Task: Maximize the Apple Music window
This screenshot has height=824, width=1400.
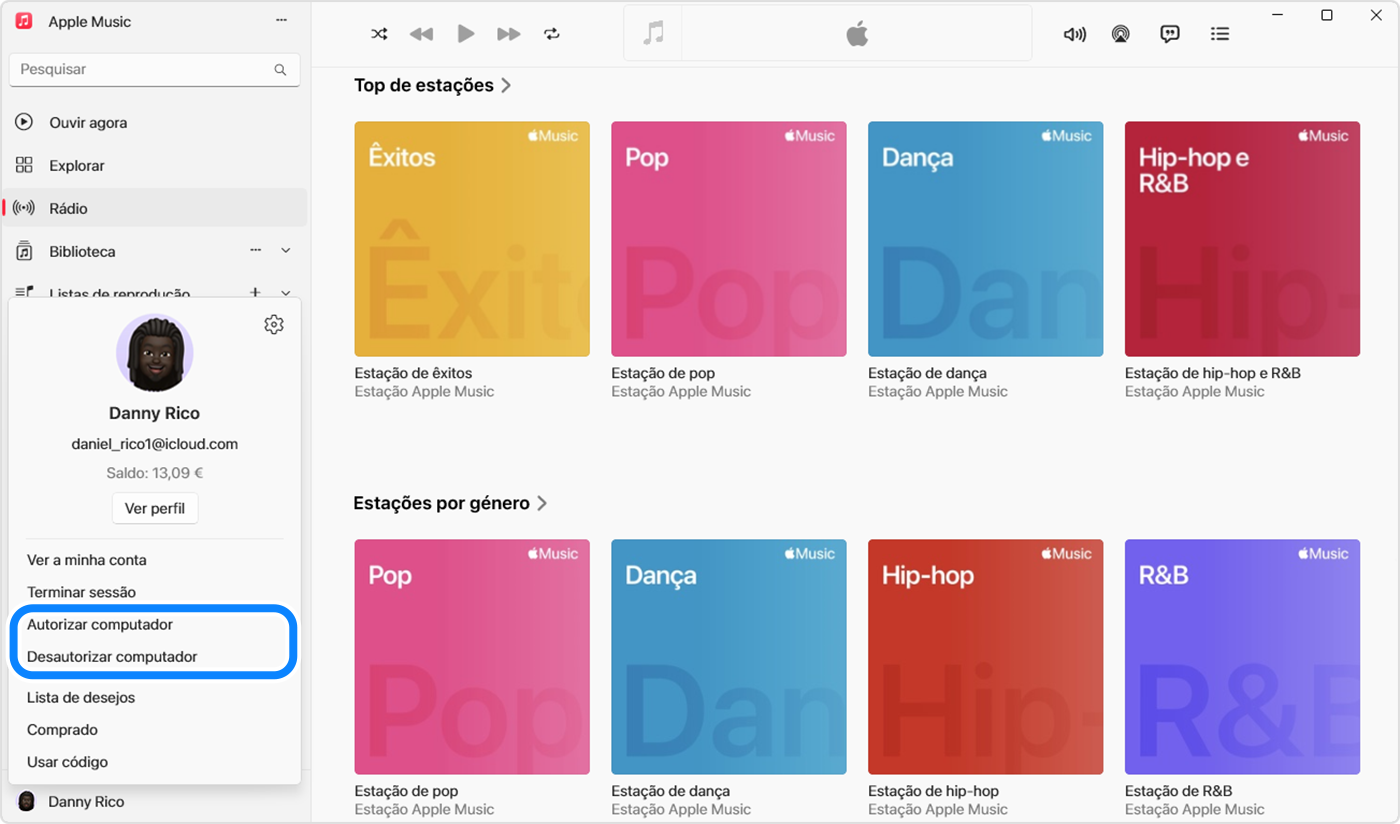Action: (1327, 15)
